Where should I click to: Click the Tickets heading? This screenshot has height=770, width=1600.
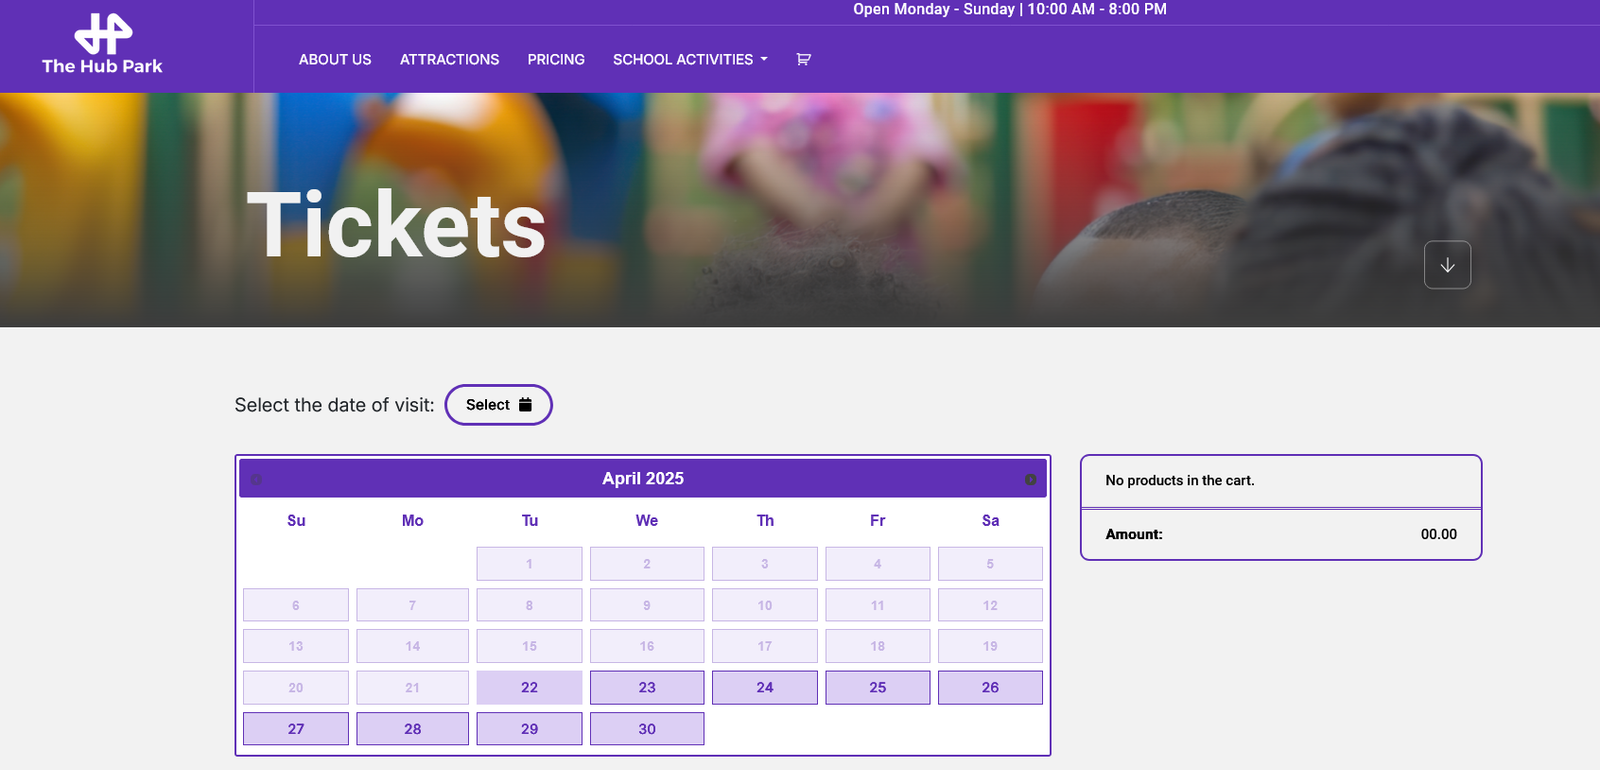point(396,226)
